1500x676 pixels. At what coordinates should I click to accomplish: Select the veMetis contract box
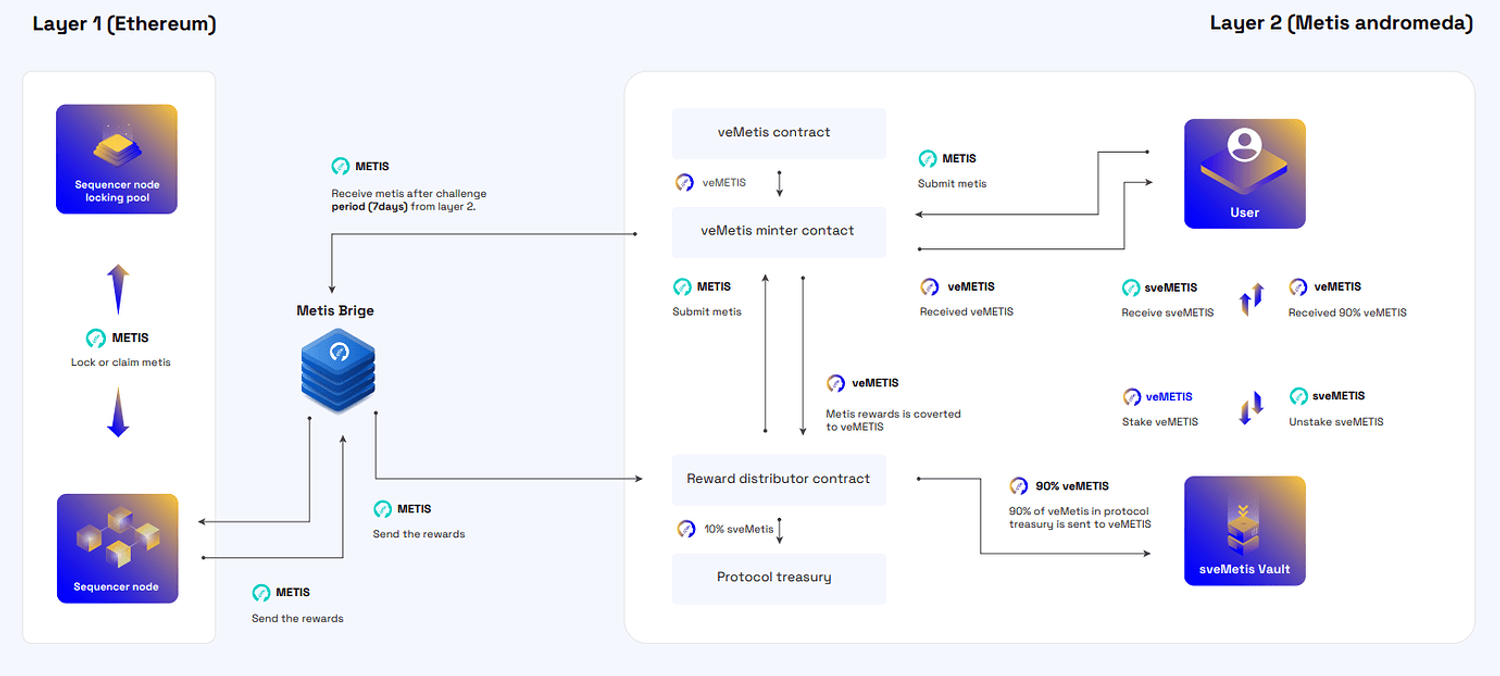pyautogui.click(x=779, y=133)
